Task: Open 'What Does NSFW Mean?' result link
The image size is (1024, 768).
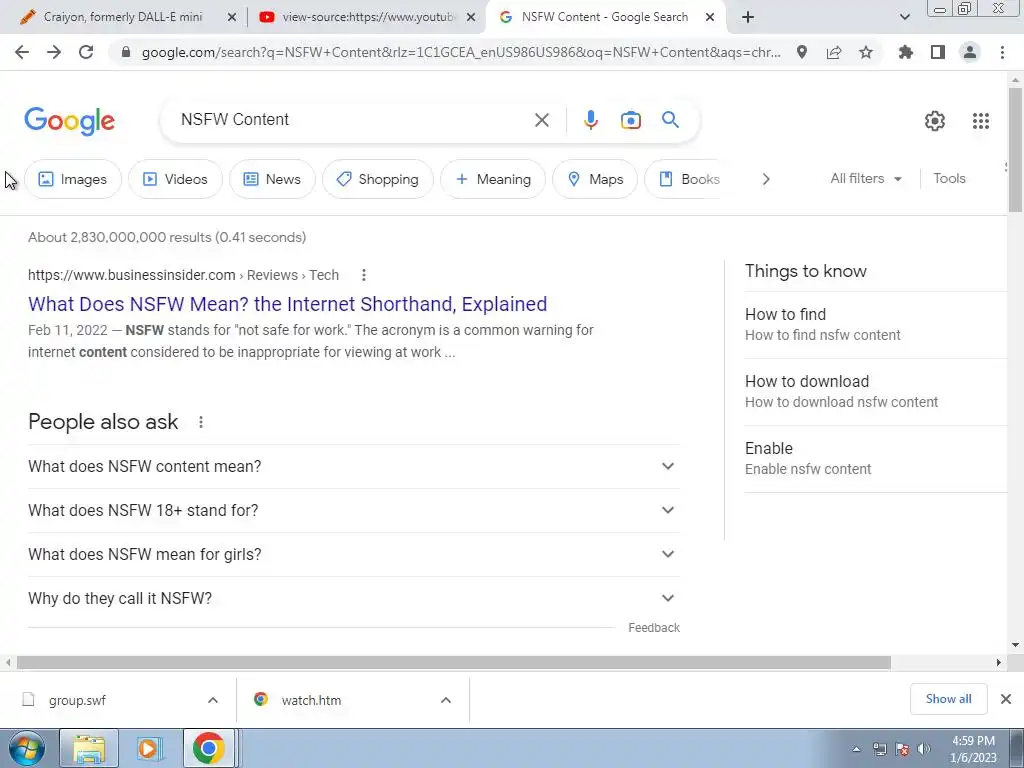Action: [287, 304]
